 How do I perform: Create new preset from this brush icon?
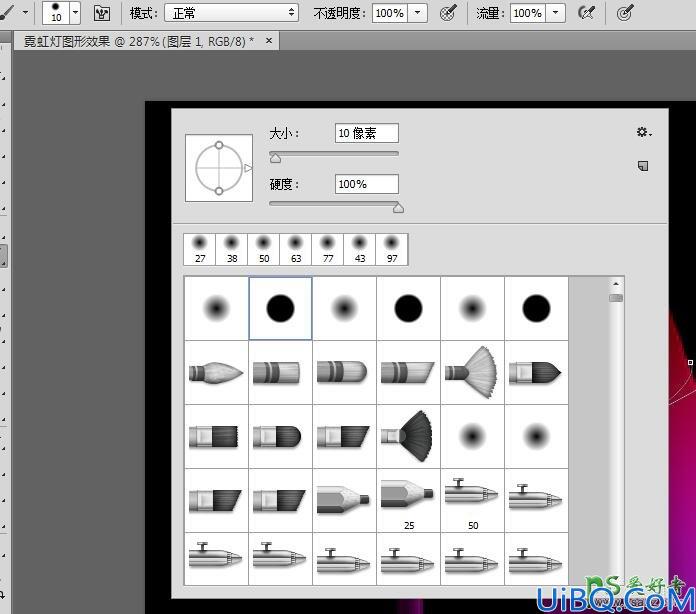tap(643, 166)
